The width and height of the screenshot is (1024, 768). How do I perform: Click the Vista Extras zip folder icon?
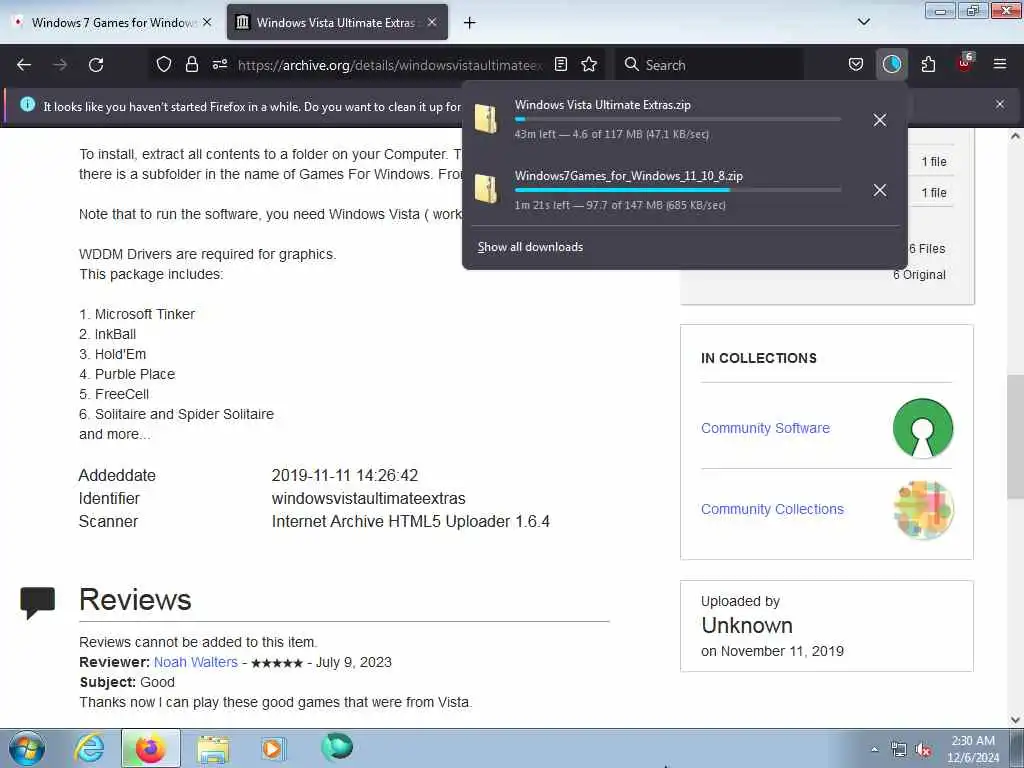coord(487,119)
